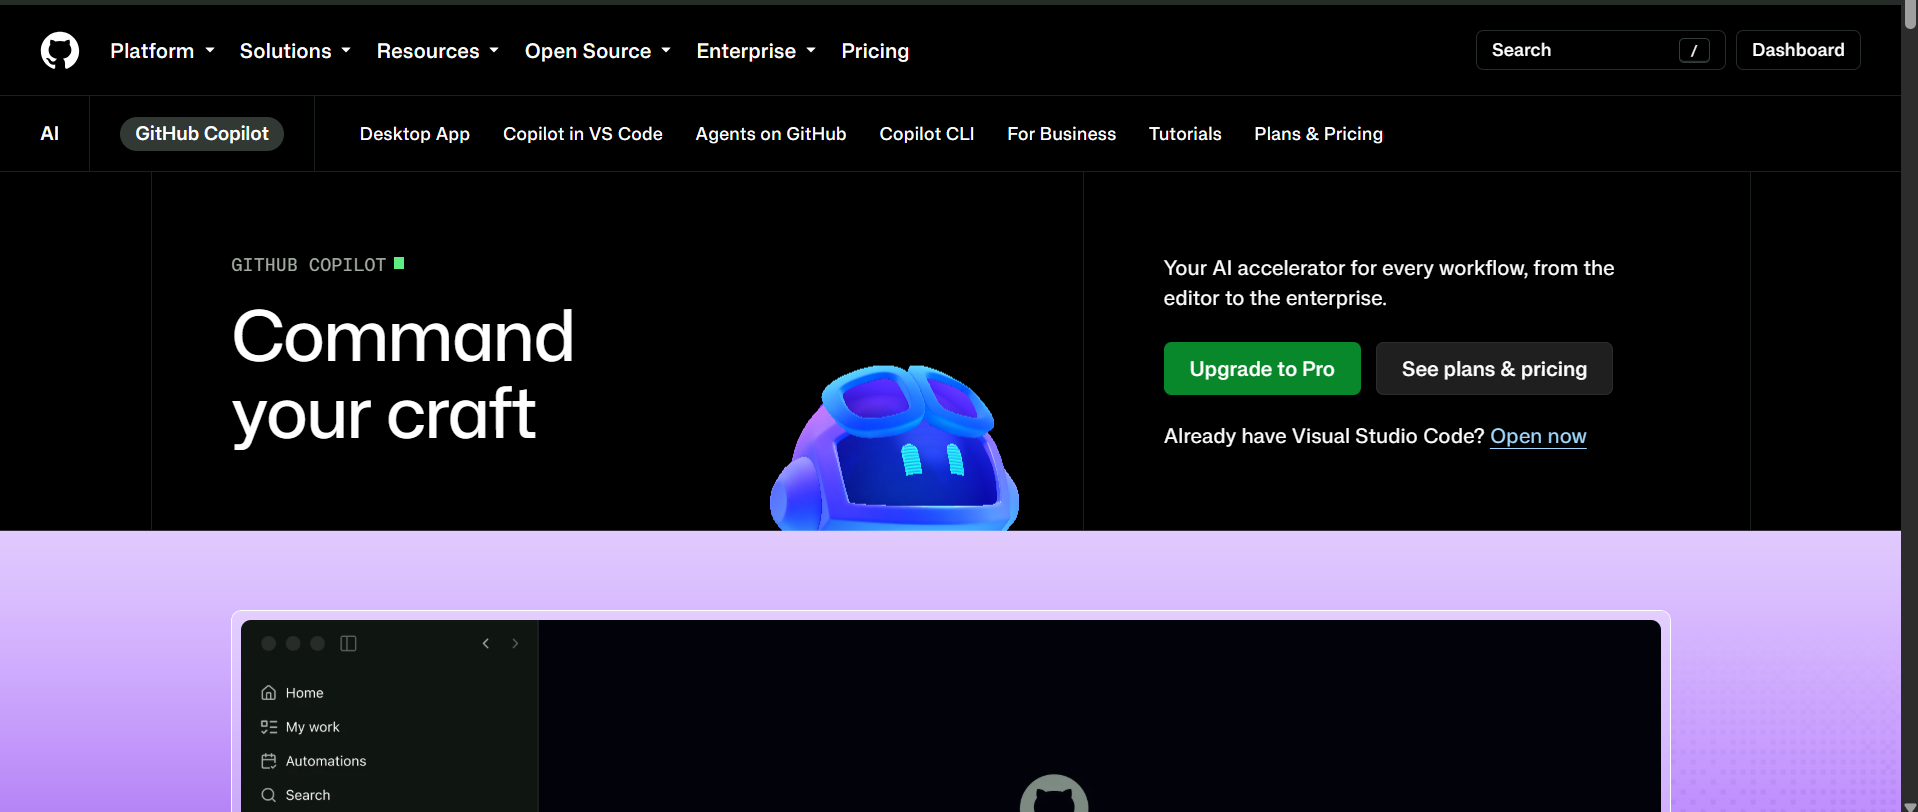Go to Agents on GitHub
Viewport: 1918px width, 812px height.
click(771, 134)
